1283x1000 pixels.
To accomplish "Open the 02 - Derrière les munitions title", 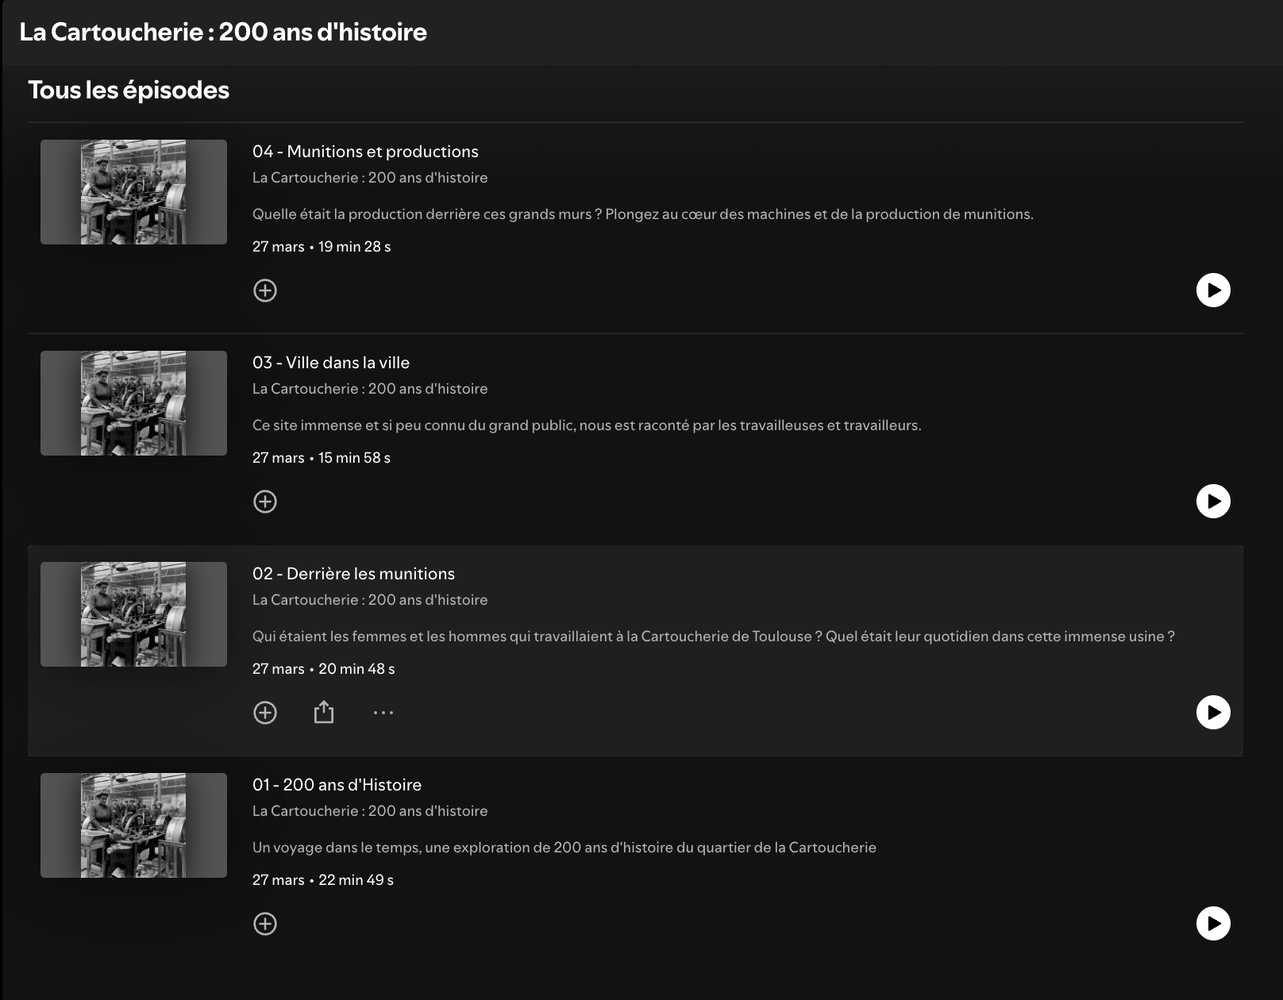I will click(353, 573).
